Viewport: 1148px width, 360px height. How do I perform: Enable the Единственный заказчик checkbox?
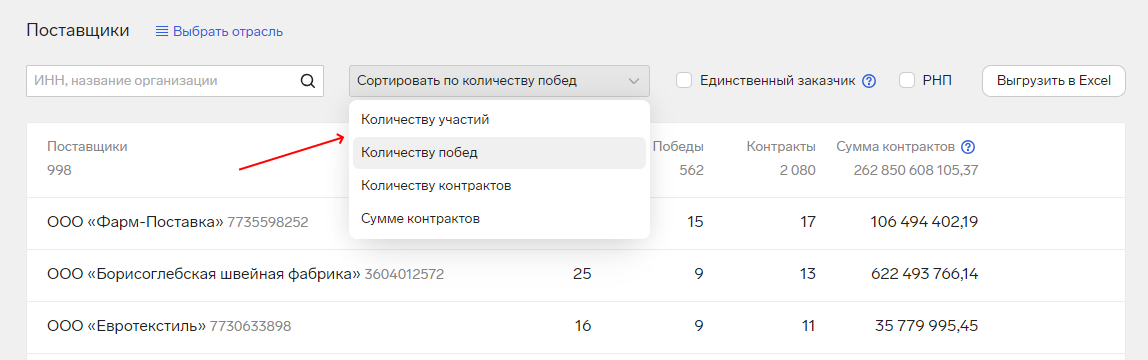(x=684, y=80)
